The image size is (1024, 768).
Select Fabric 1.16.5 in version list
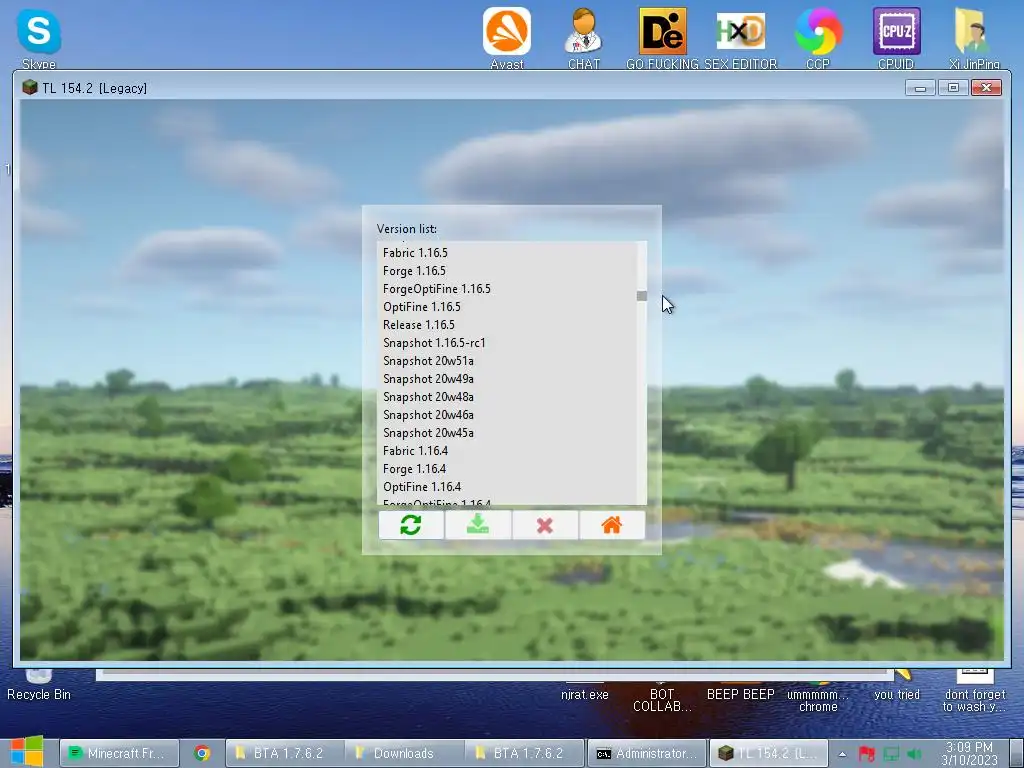pyautogui.click(x=507, y=253)
